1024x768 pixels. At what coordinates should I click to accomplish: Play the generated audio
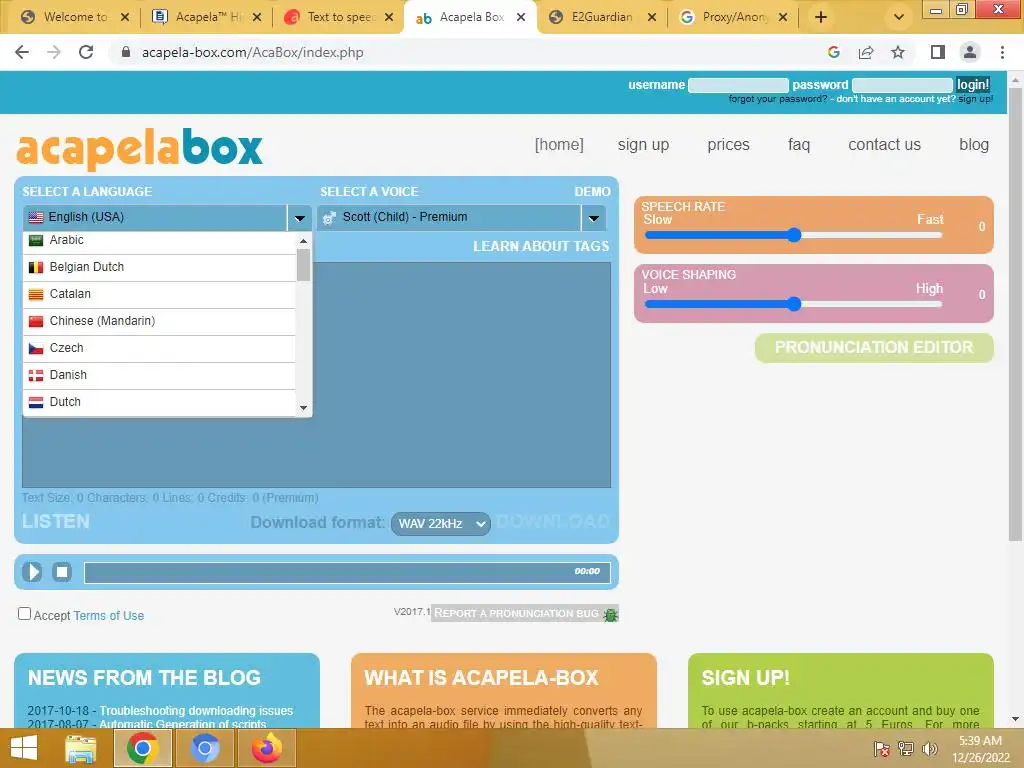coord(31,572)
